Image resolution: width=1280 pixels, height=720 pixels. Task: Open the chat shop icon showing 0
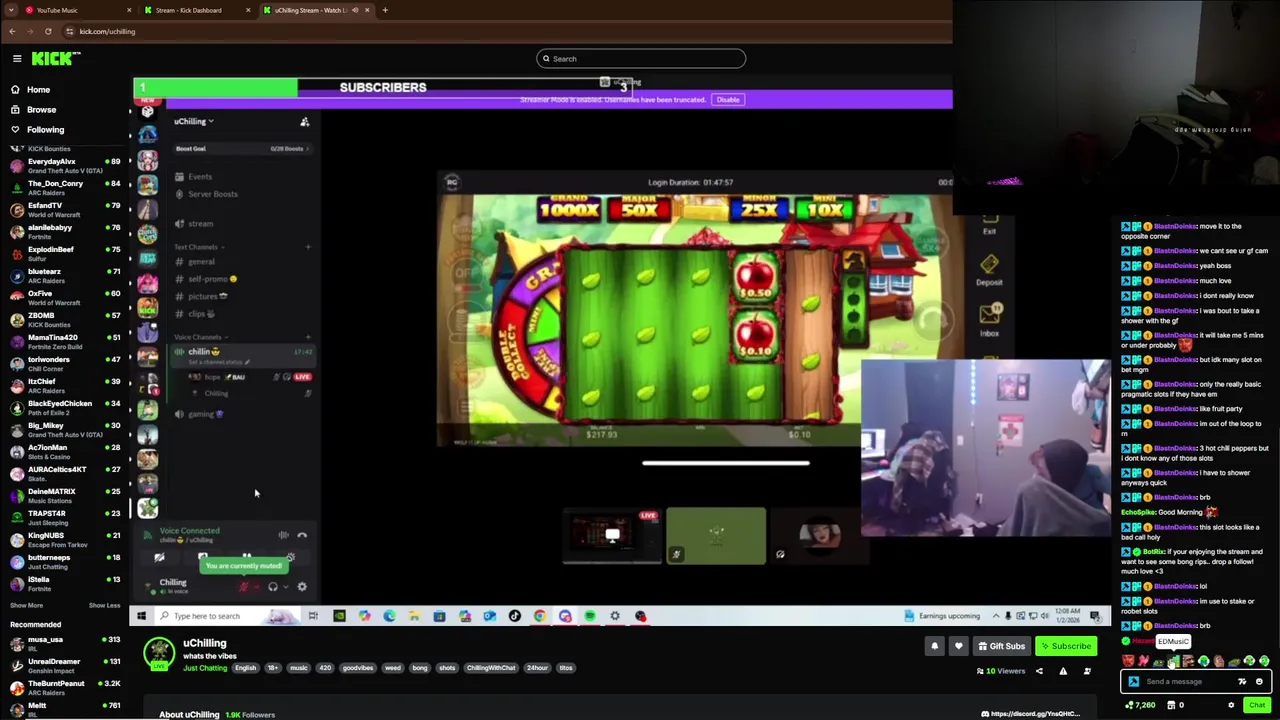1175,705
